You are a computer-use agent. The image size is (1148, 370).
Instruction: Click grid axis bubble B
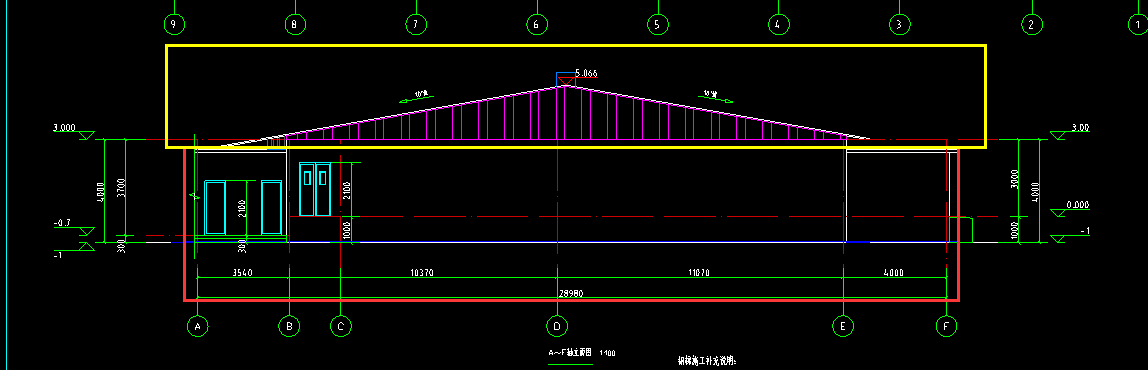289,325
